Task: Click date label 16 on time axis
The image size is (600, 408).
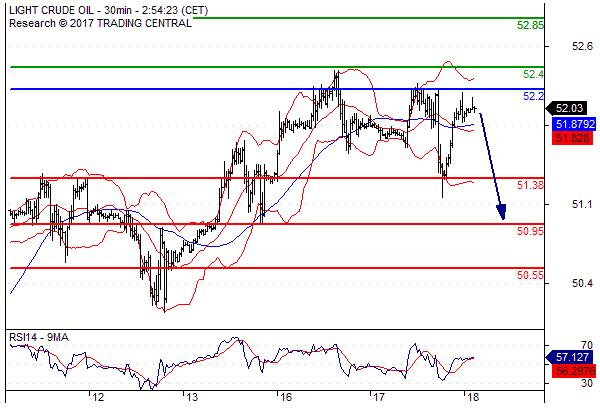Action: (285, 397)
